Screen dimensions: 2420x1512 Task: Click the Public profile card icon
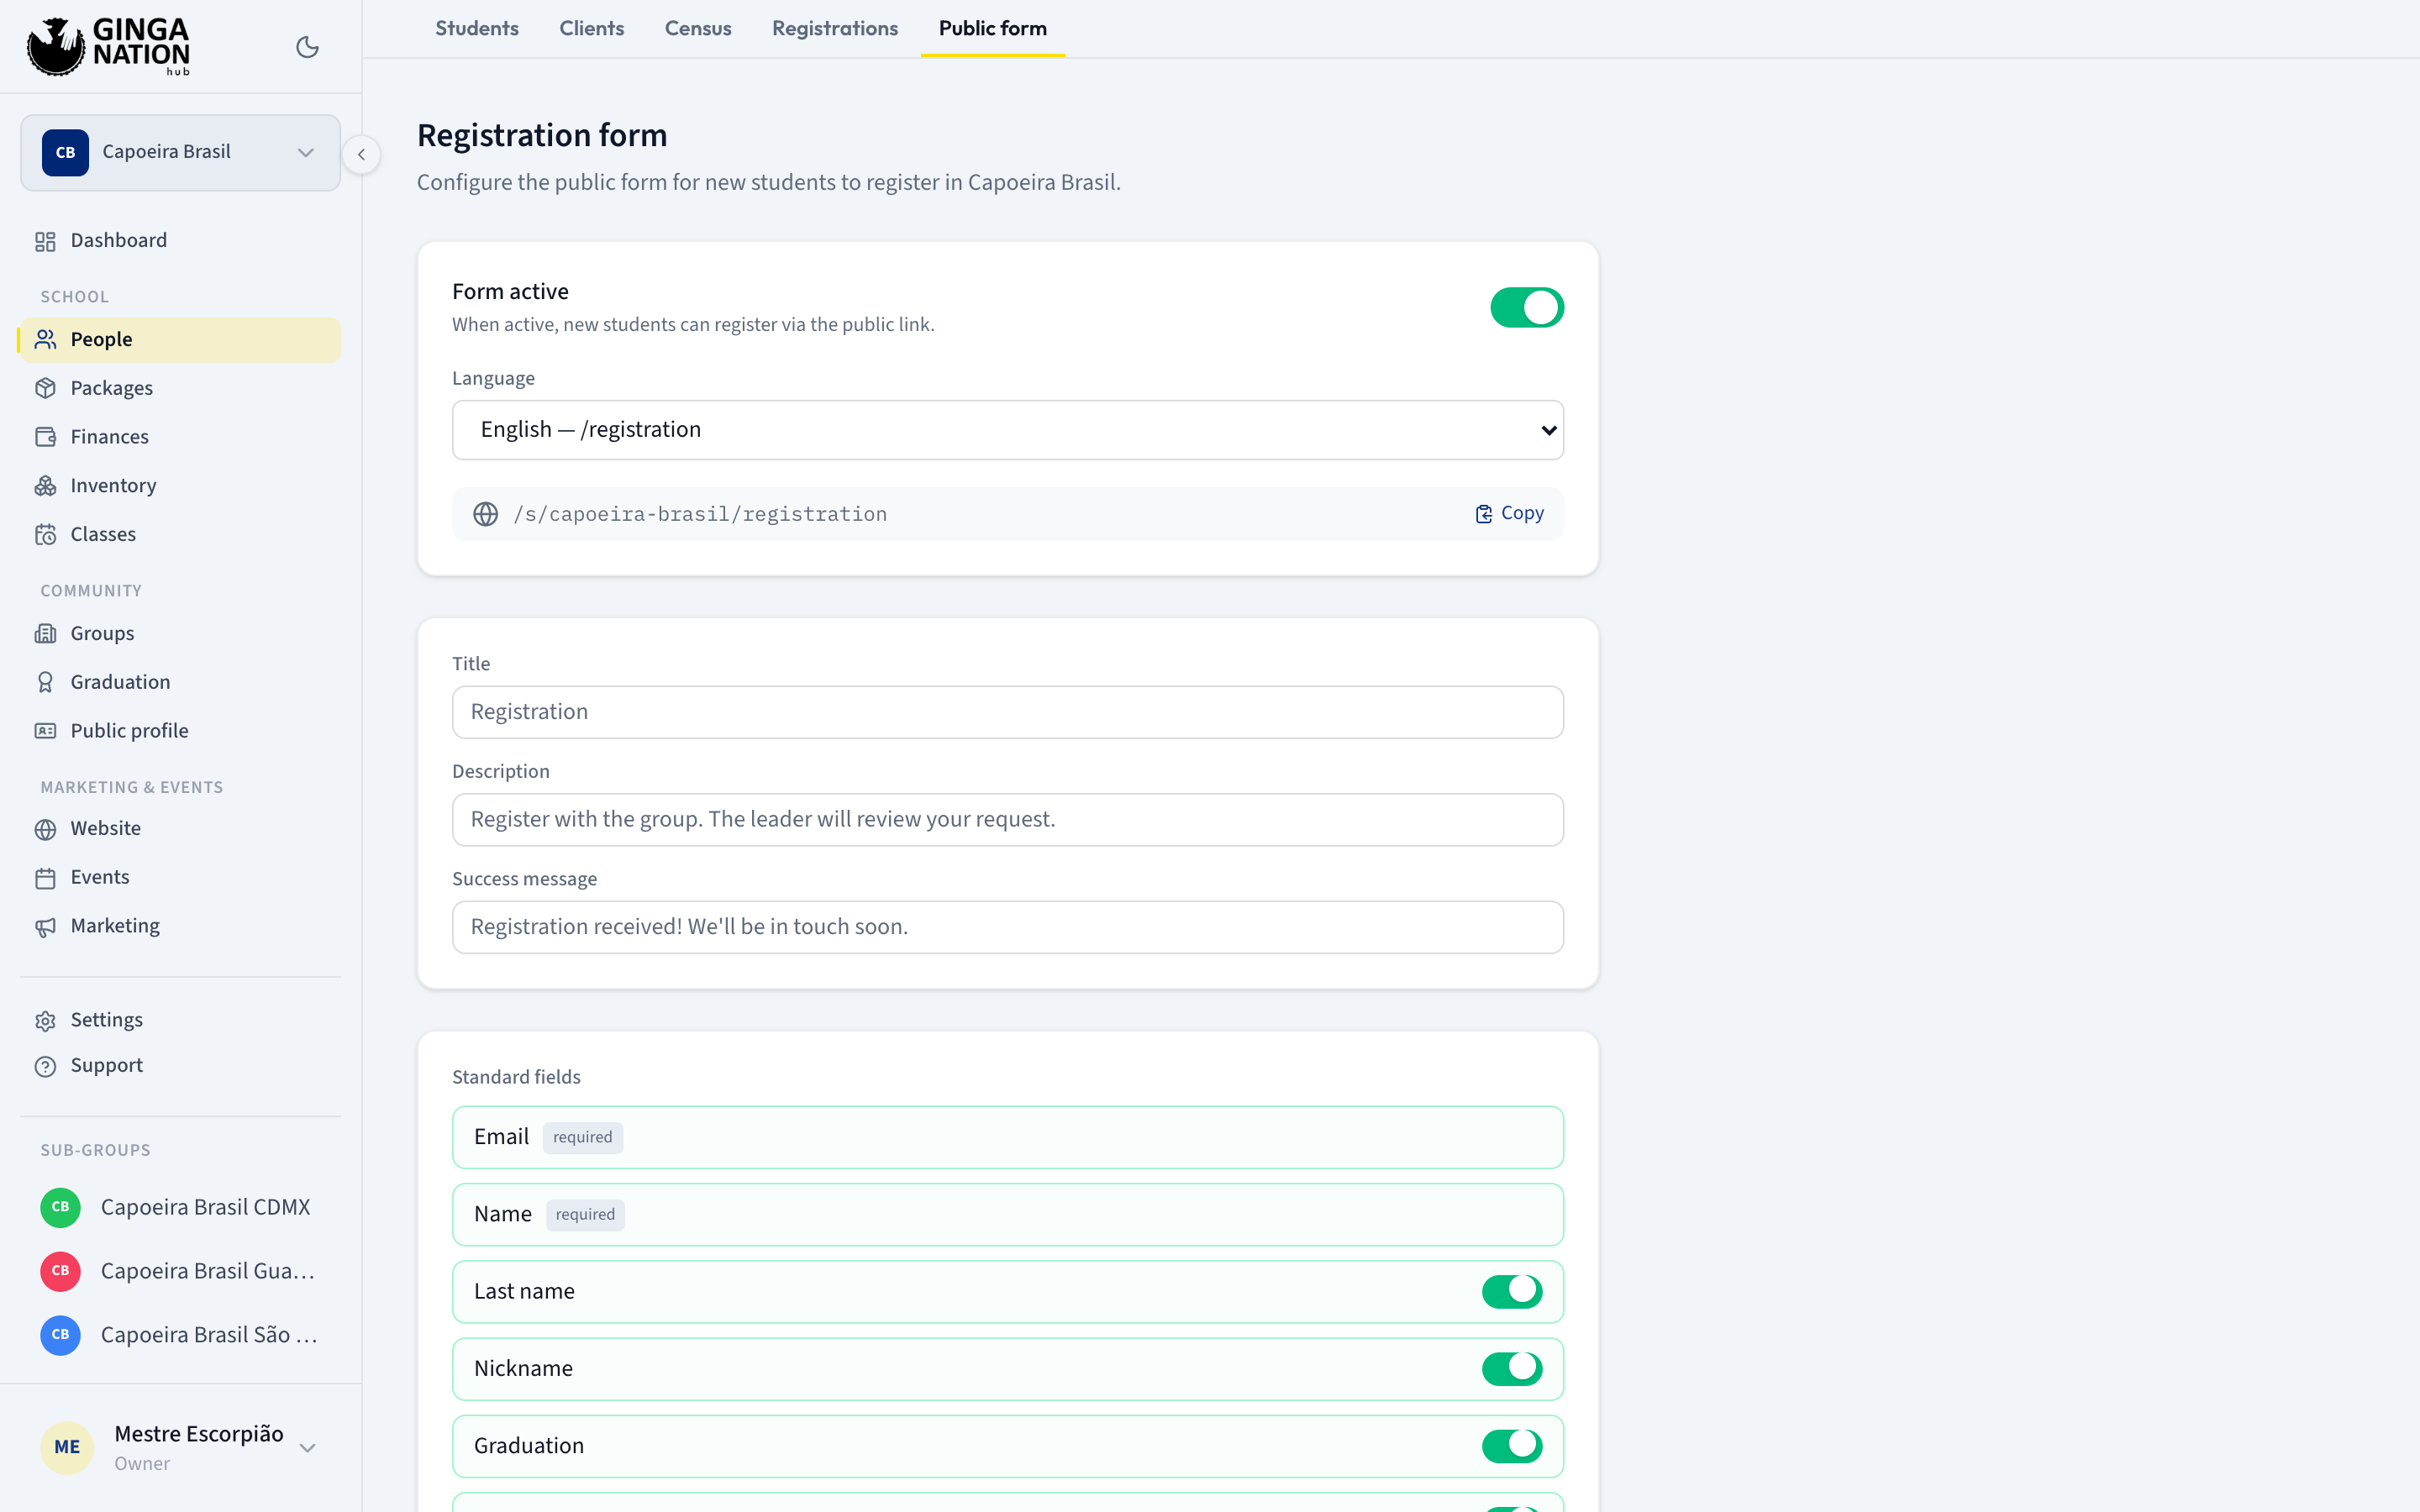[45, 731]
